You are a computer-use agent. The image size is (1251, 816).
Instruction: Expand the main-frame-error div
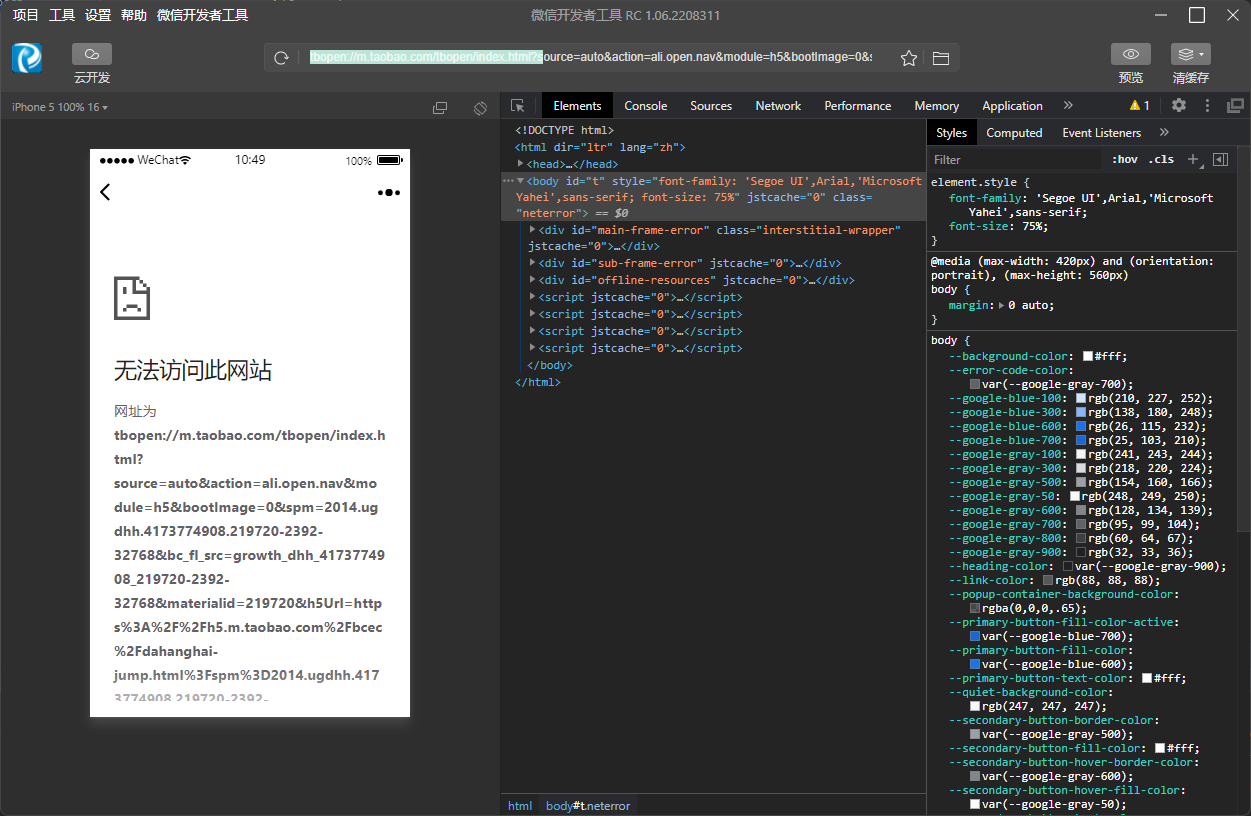click(533, 230)
